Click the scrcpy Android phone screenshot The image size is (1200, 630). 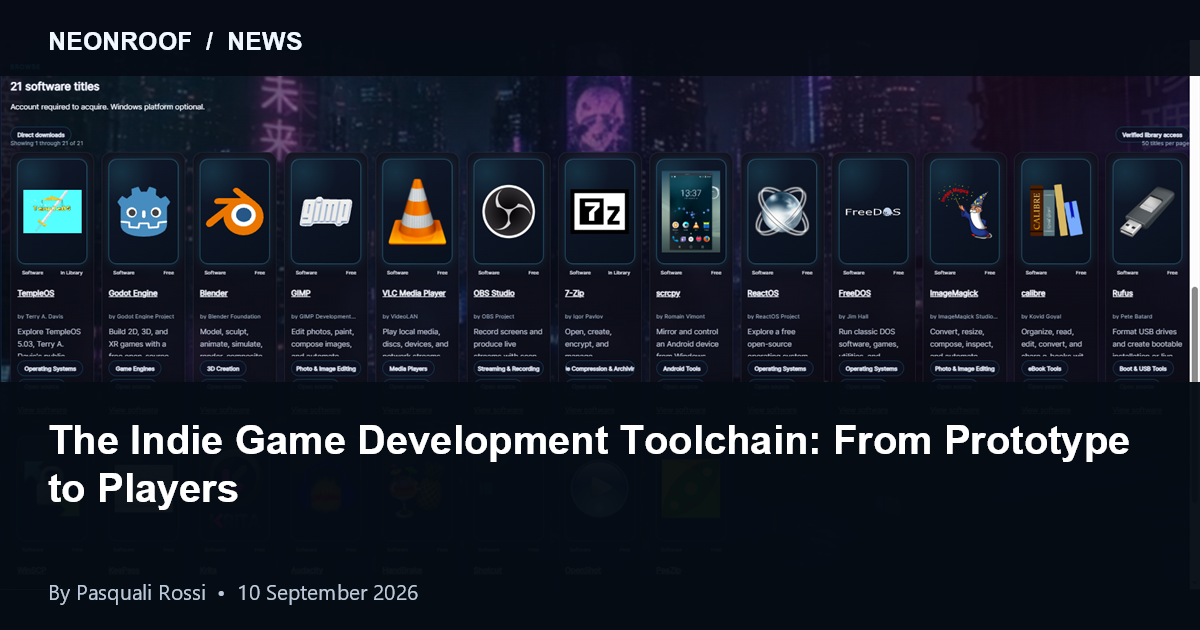pos(690,211)
